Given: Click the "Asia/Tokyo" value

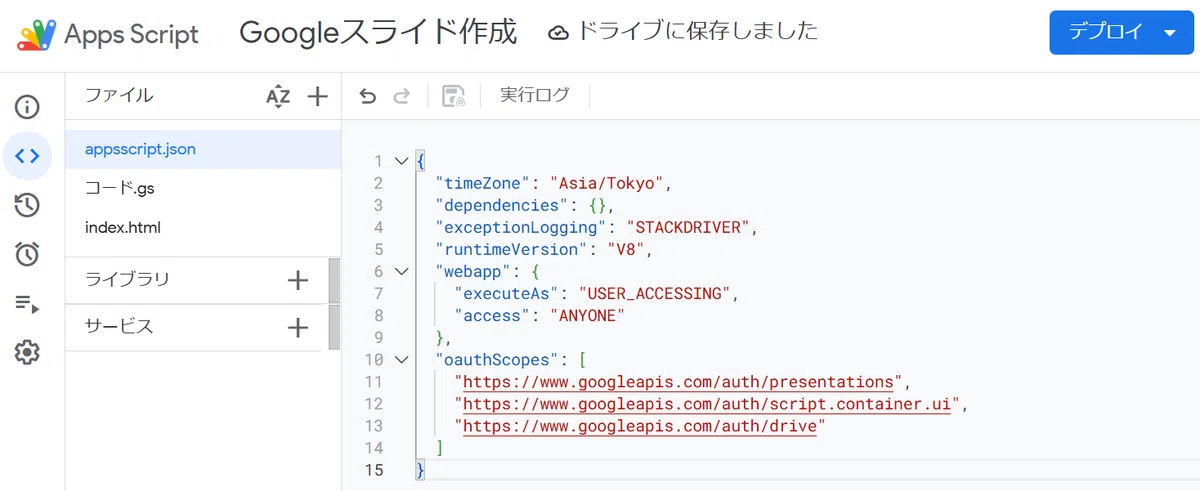Looking at the screenshot, I should (608, 183).
